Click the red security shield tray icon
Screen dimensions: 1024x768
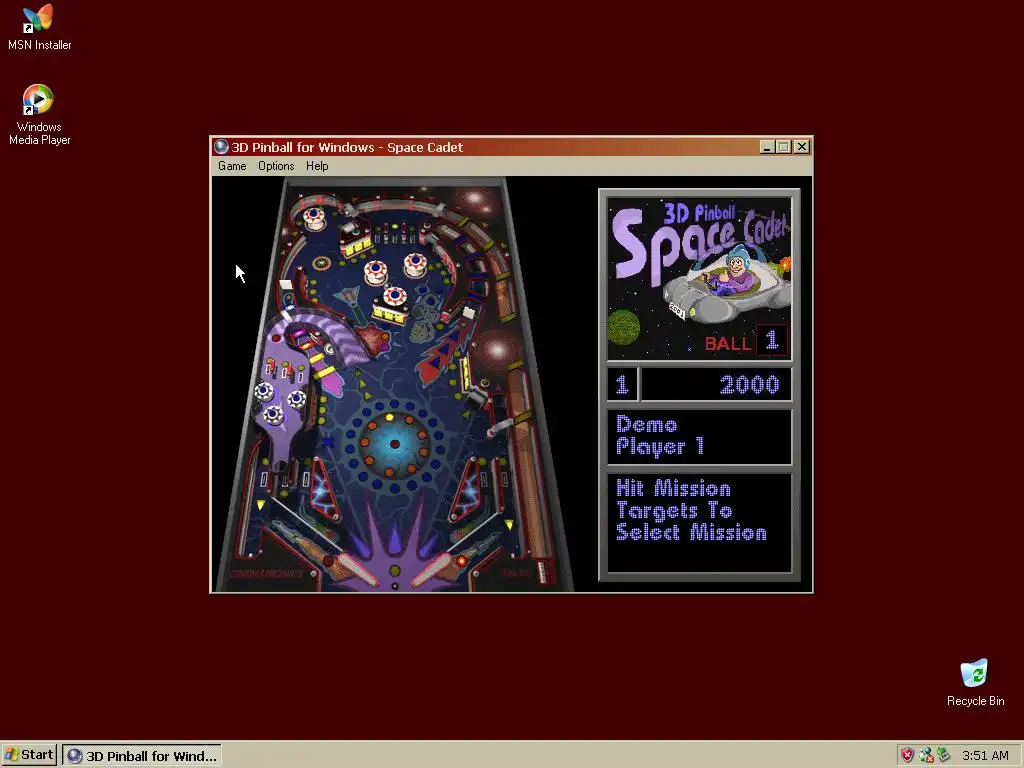[x=907, y=755]
